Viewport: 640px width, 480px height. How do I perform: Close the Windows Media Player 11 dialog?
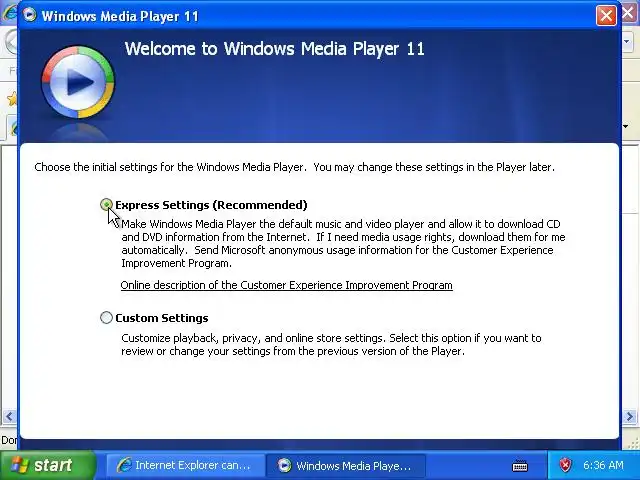pos(606,16)
